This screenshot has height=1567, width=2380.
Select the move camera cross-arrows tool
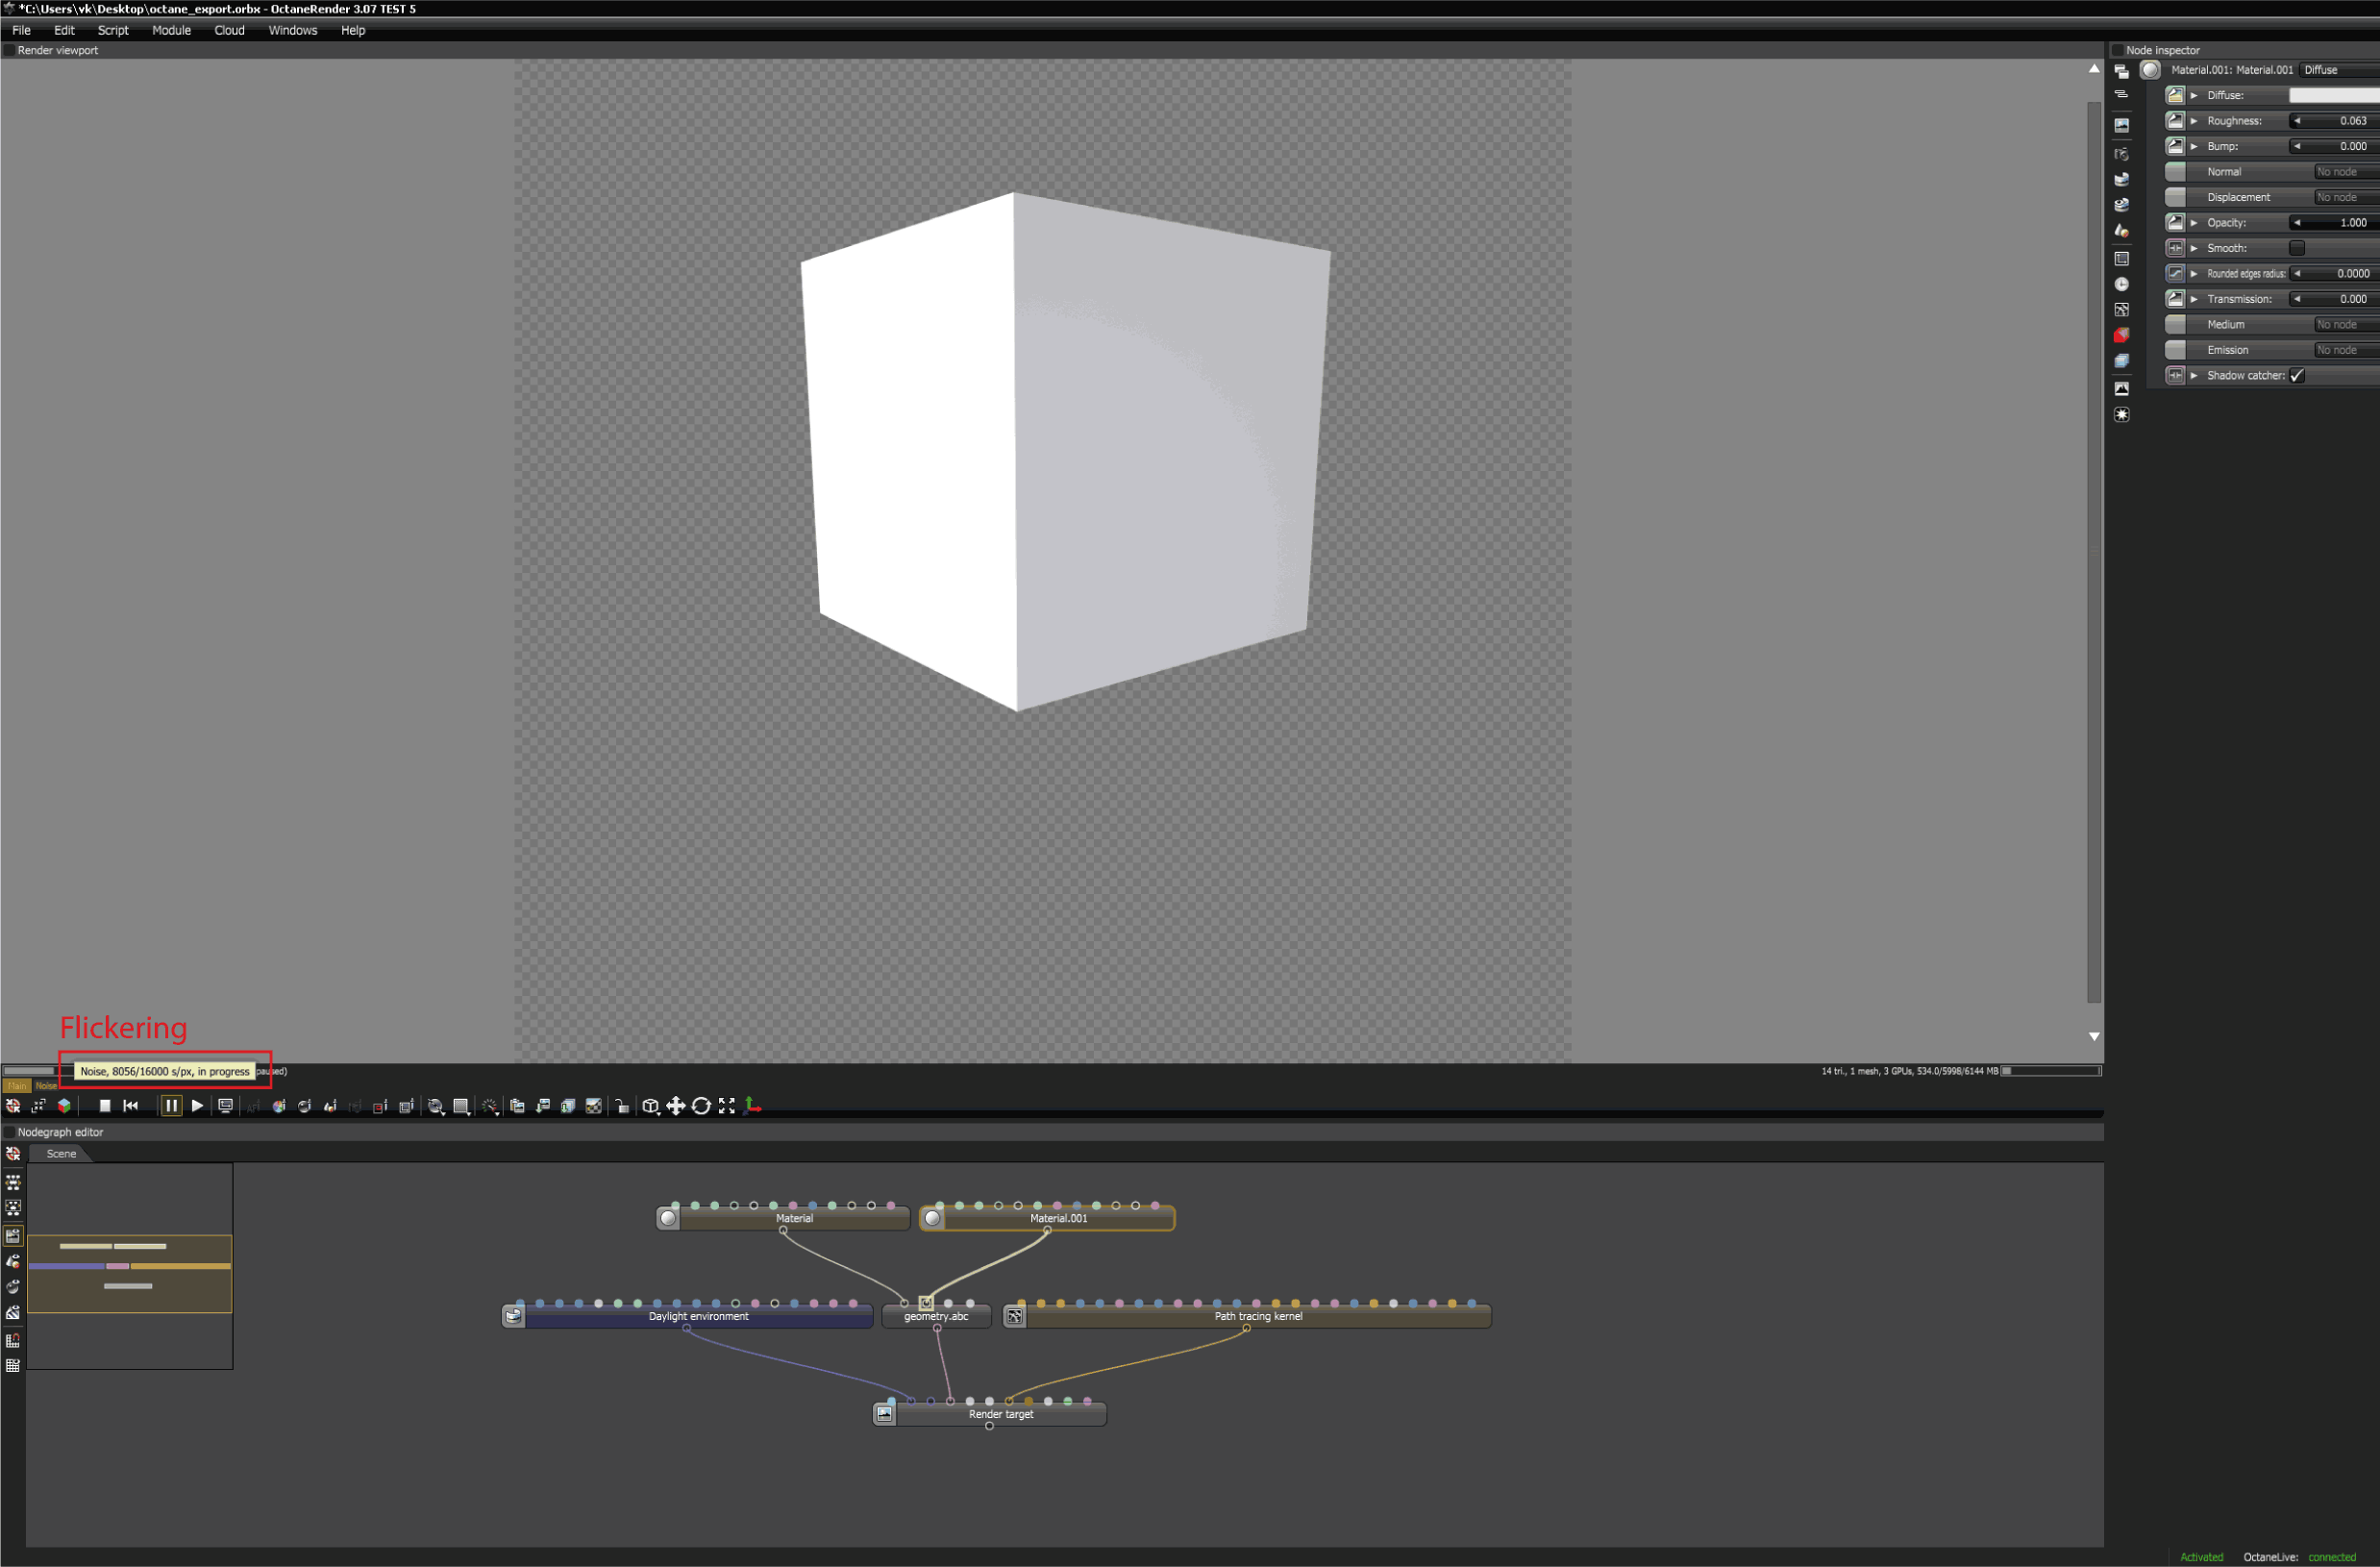coord(676,1106)
